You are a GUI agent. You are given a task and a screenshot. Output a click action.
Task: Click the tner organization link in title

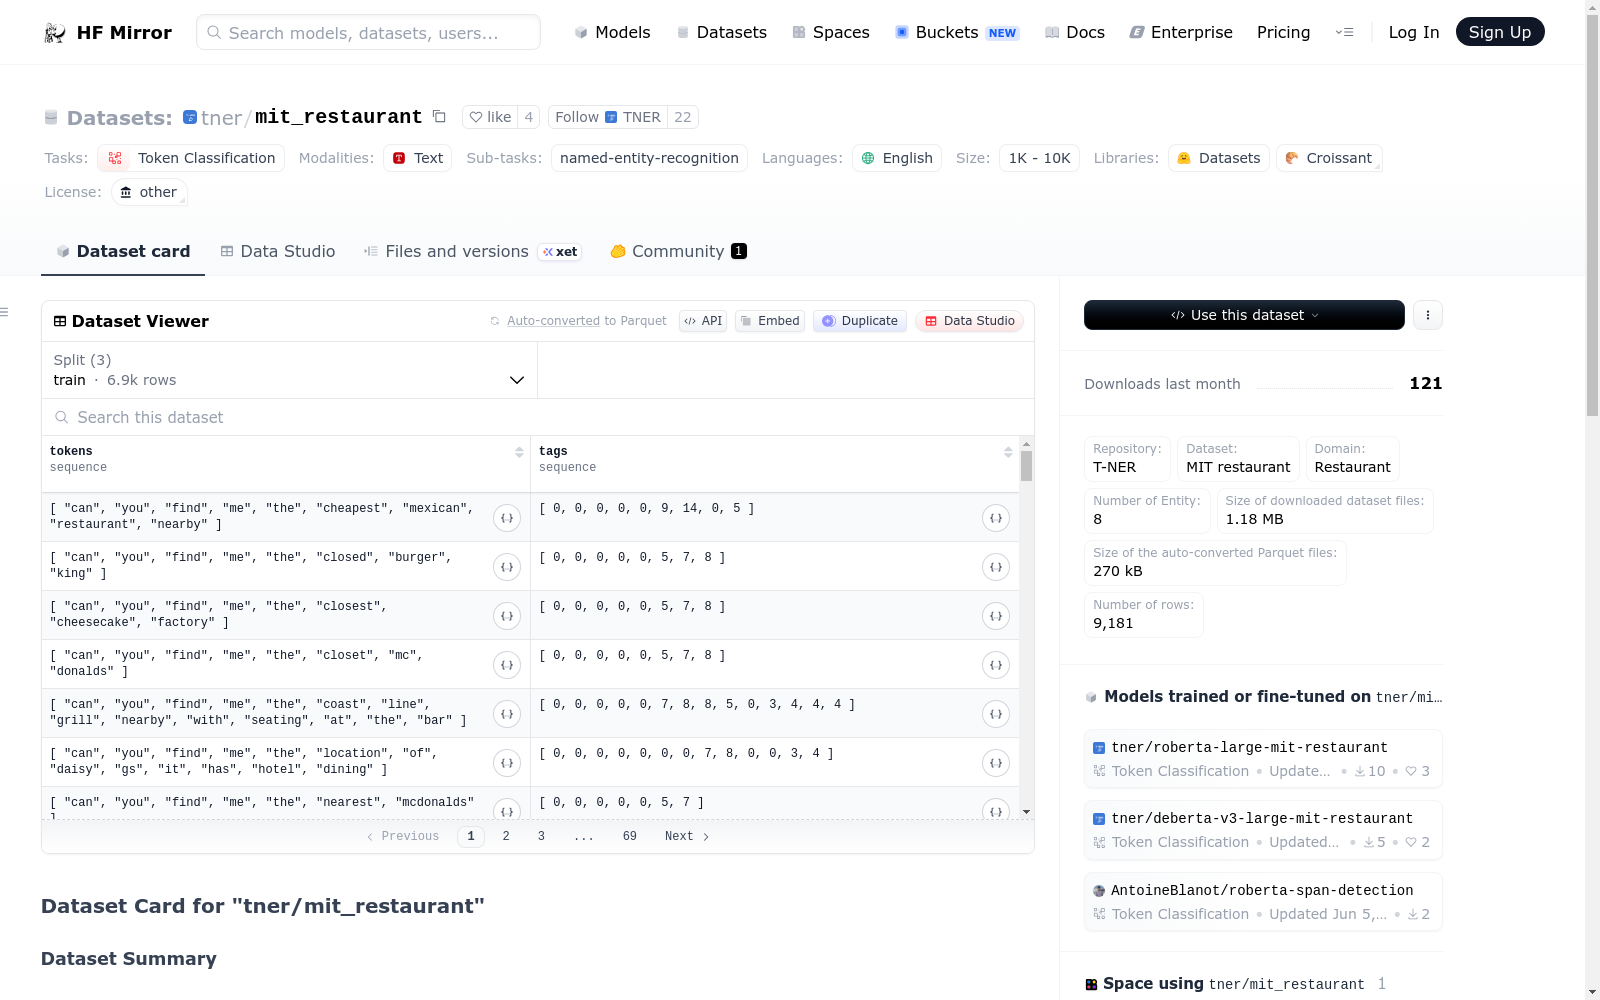(x=221, y=117)
